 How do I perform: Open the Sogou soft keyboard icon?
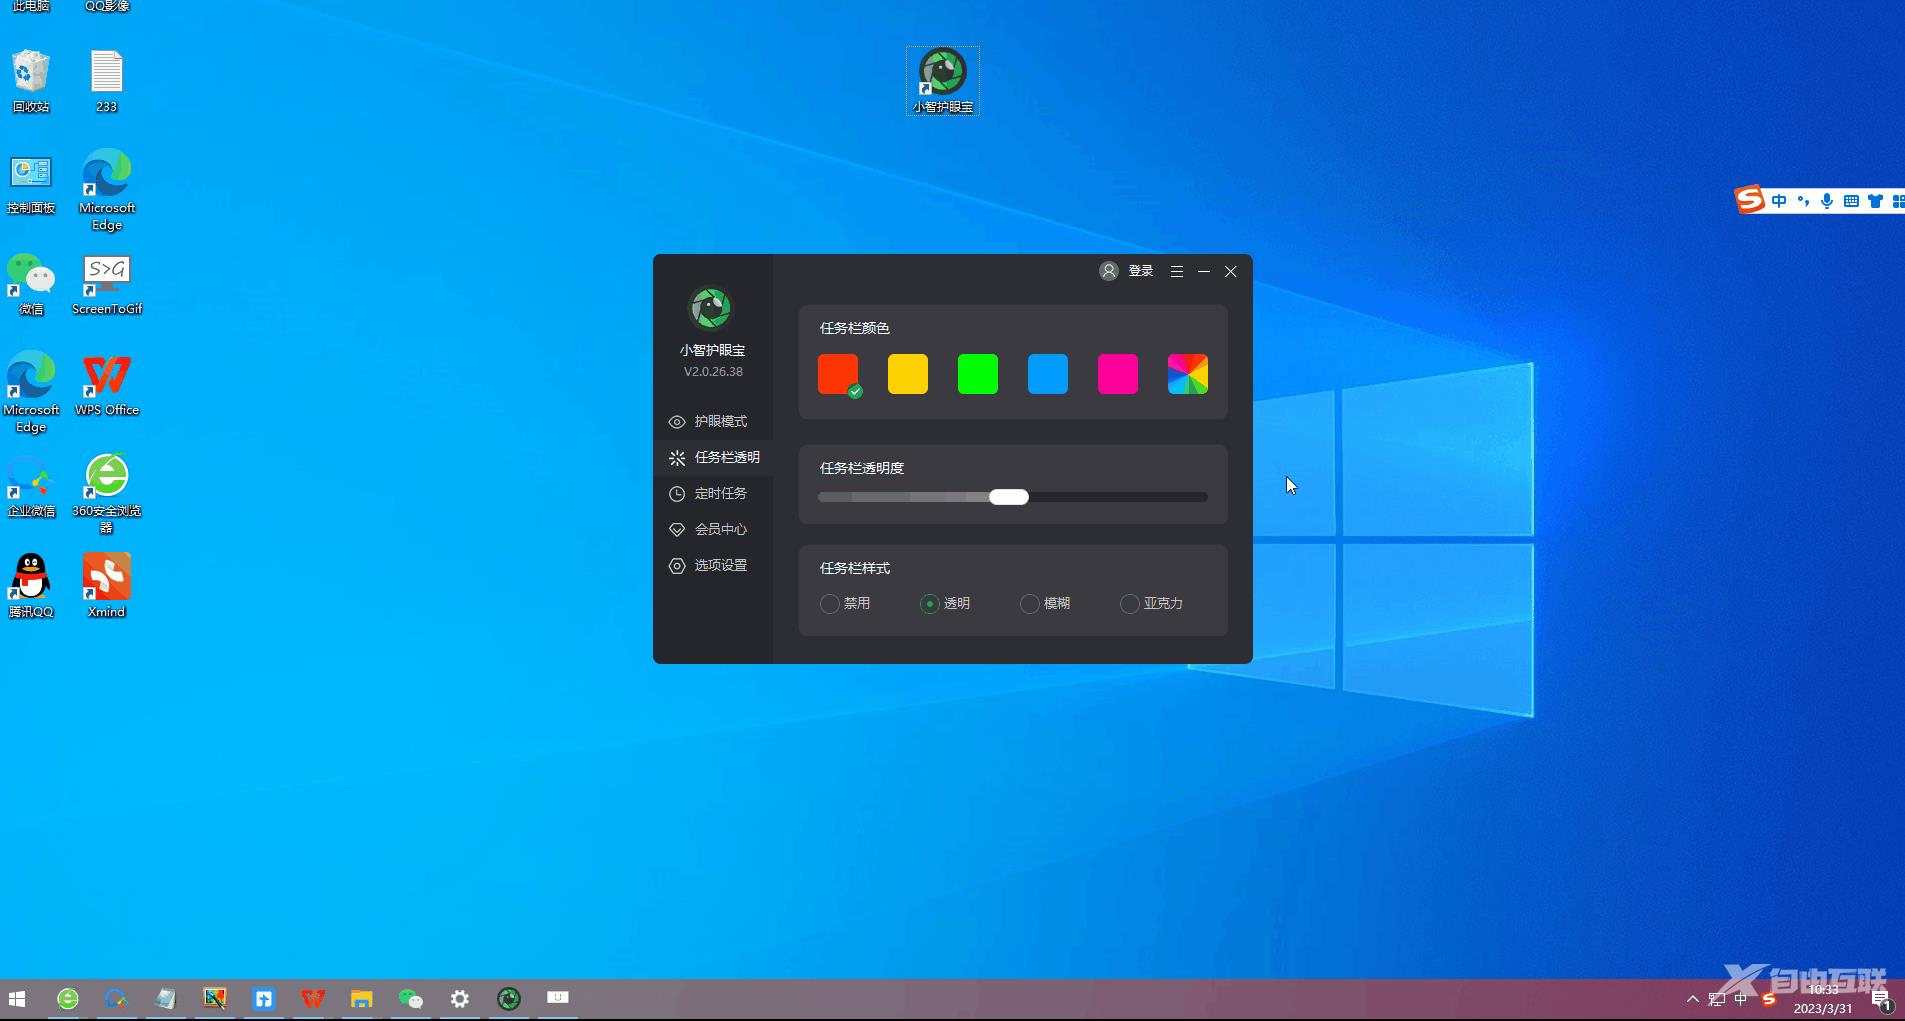pos(1851,201)
